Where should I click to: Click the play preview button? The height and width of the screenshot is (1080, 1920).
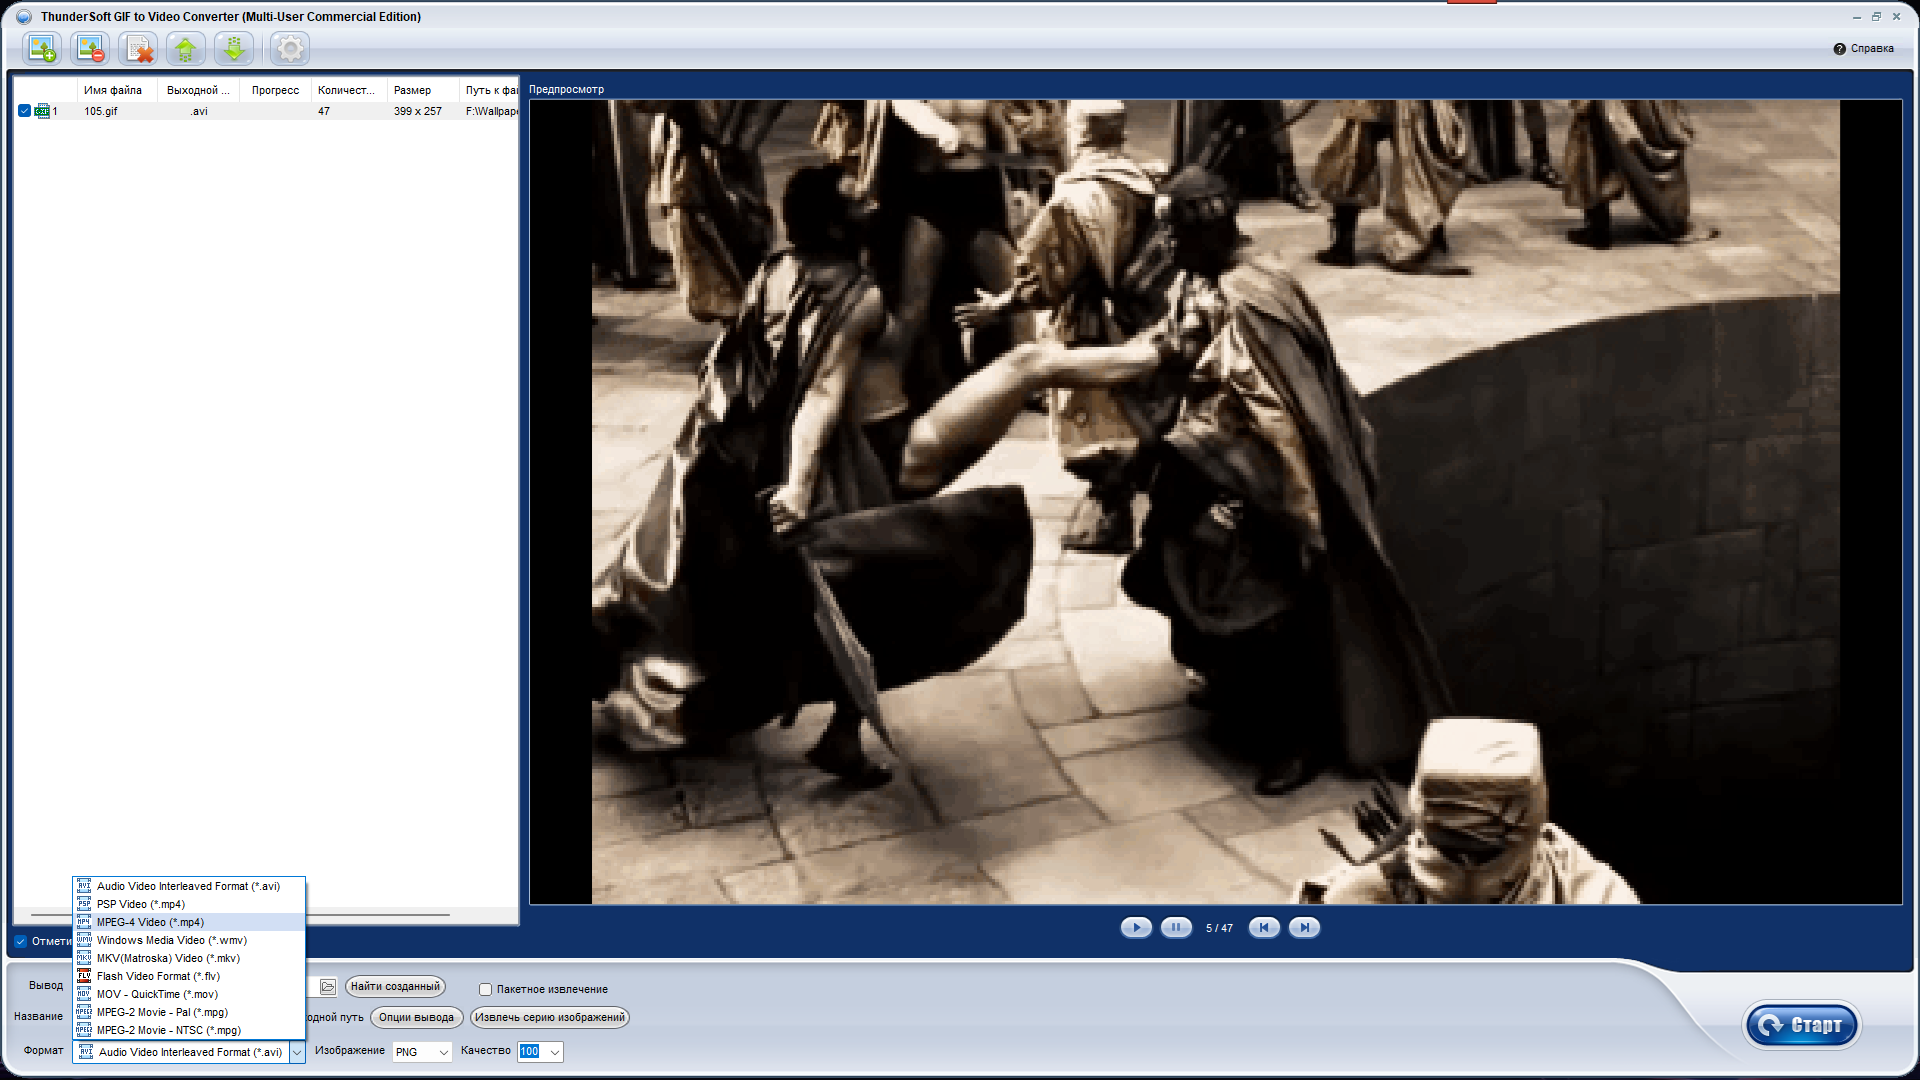coord(1136,927)
